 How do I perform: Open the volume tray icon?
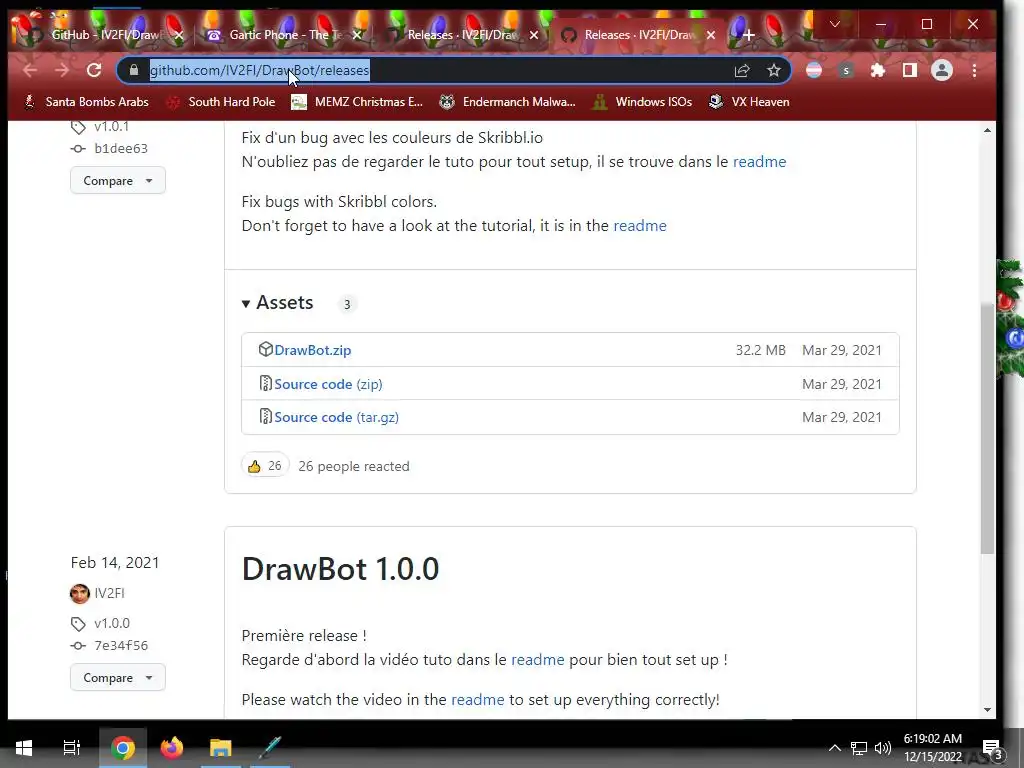click(x=883, y=748)
